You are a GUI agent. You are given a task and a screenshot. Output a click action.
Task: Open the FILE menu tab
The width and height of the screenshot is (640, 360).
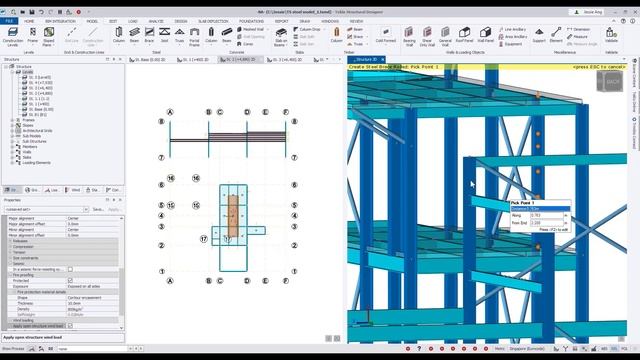point(9,21)
